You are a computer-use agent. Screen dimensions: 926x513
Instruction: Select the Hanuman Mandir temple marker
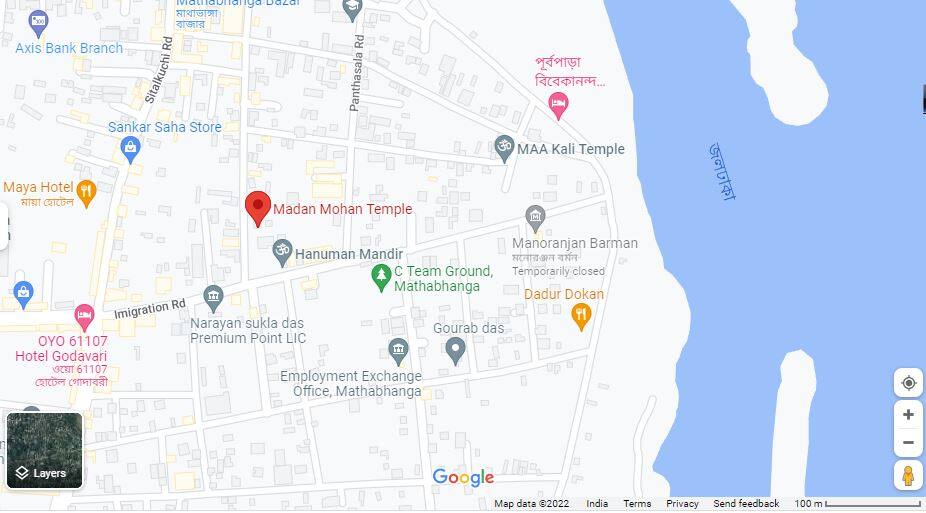point(282,252)
